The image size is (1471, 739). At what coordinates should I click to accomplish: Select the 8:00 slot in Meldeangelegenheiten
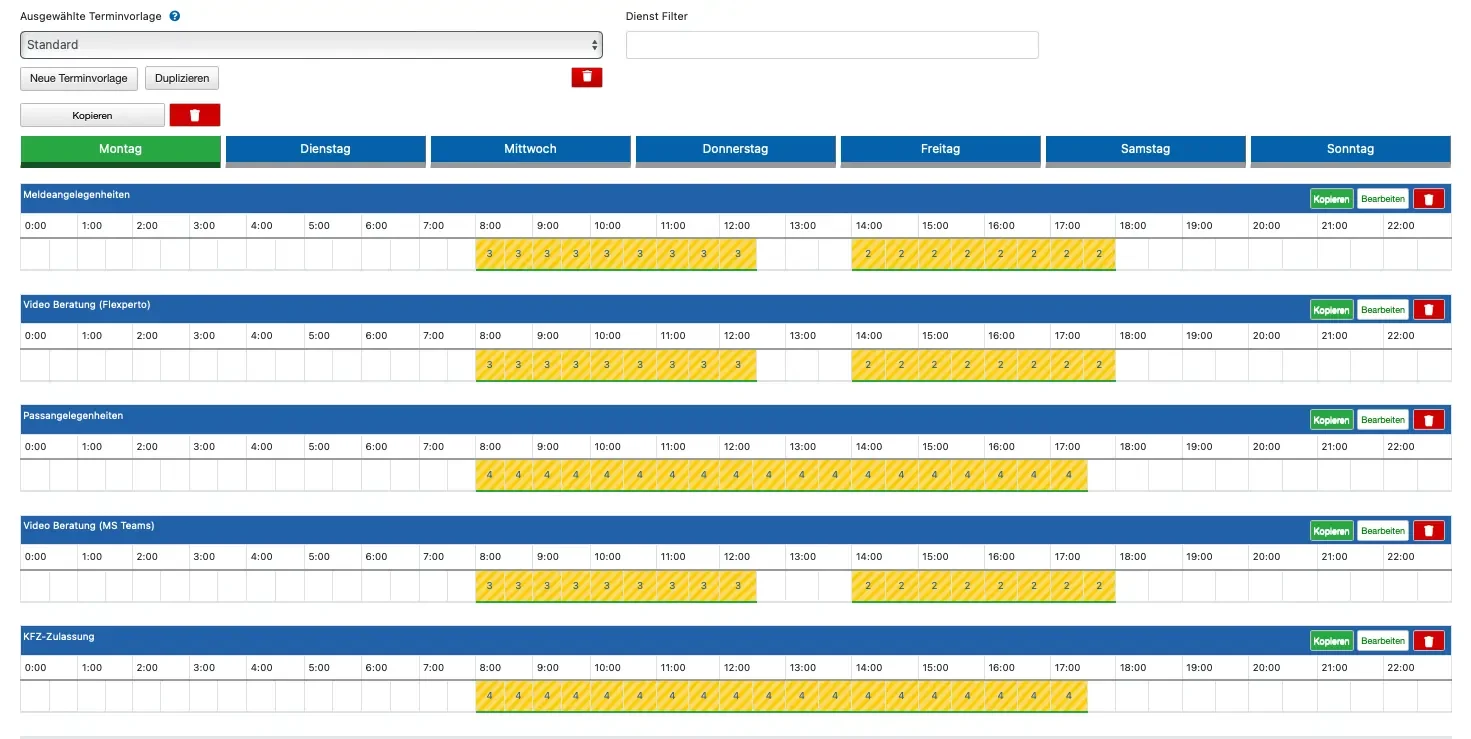pos(489,254)
